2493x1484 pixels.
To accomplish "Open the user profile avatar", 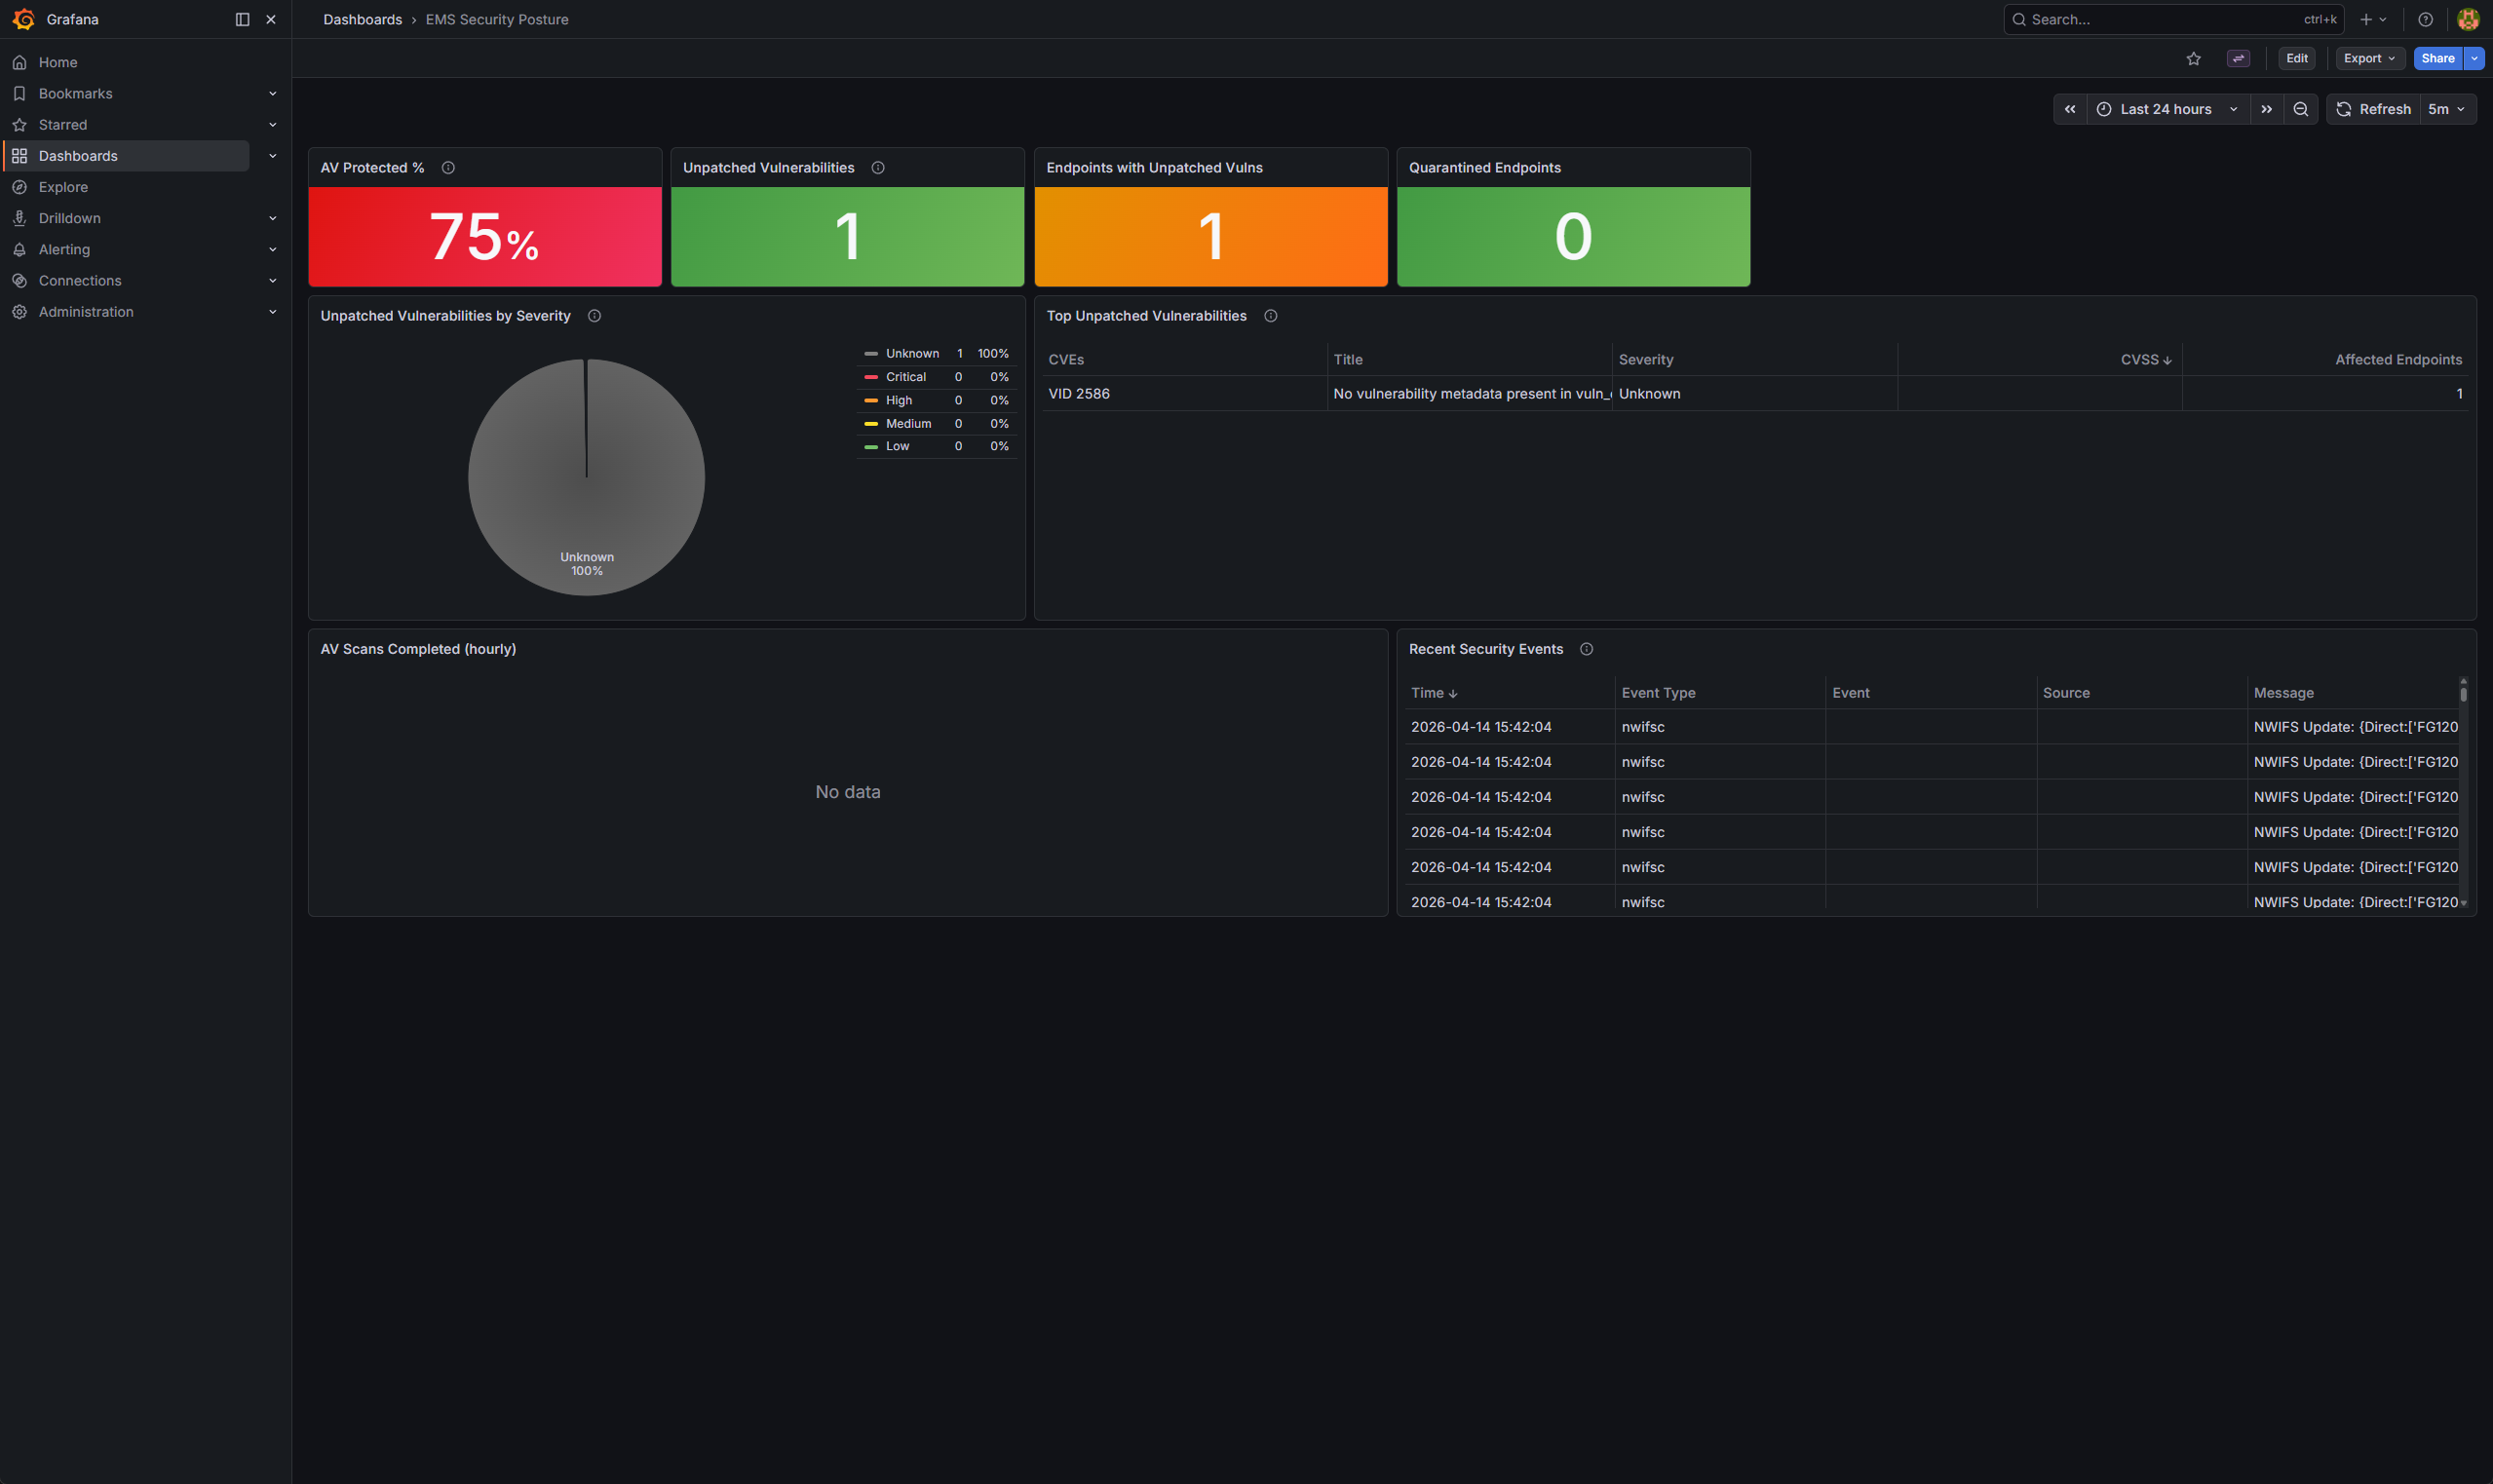I will 2467,19.
